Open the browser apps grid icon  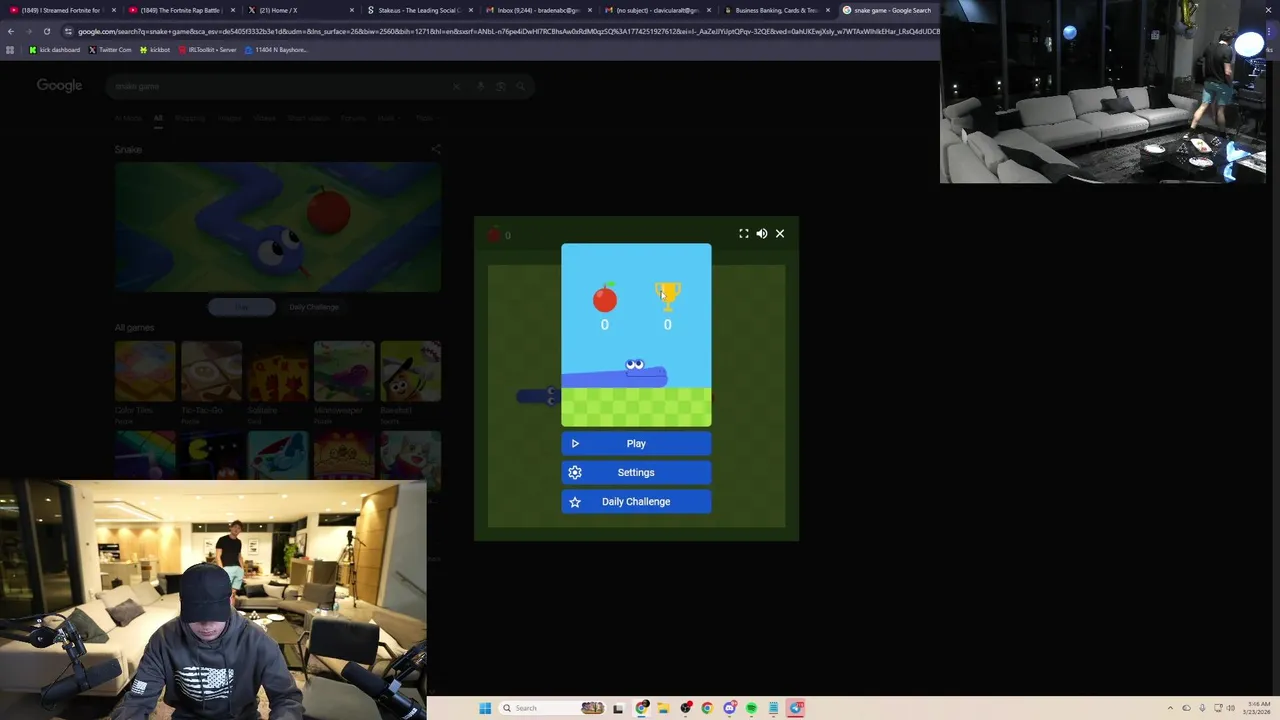[x=10, y=50]
